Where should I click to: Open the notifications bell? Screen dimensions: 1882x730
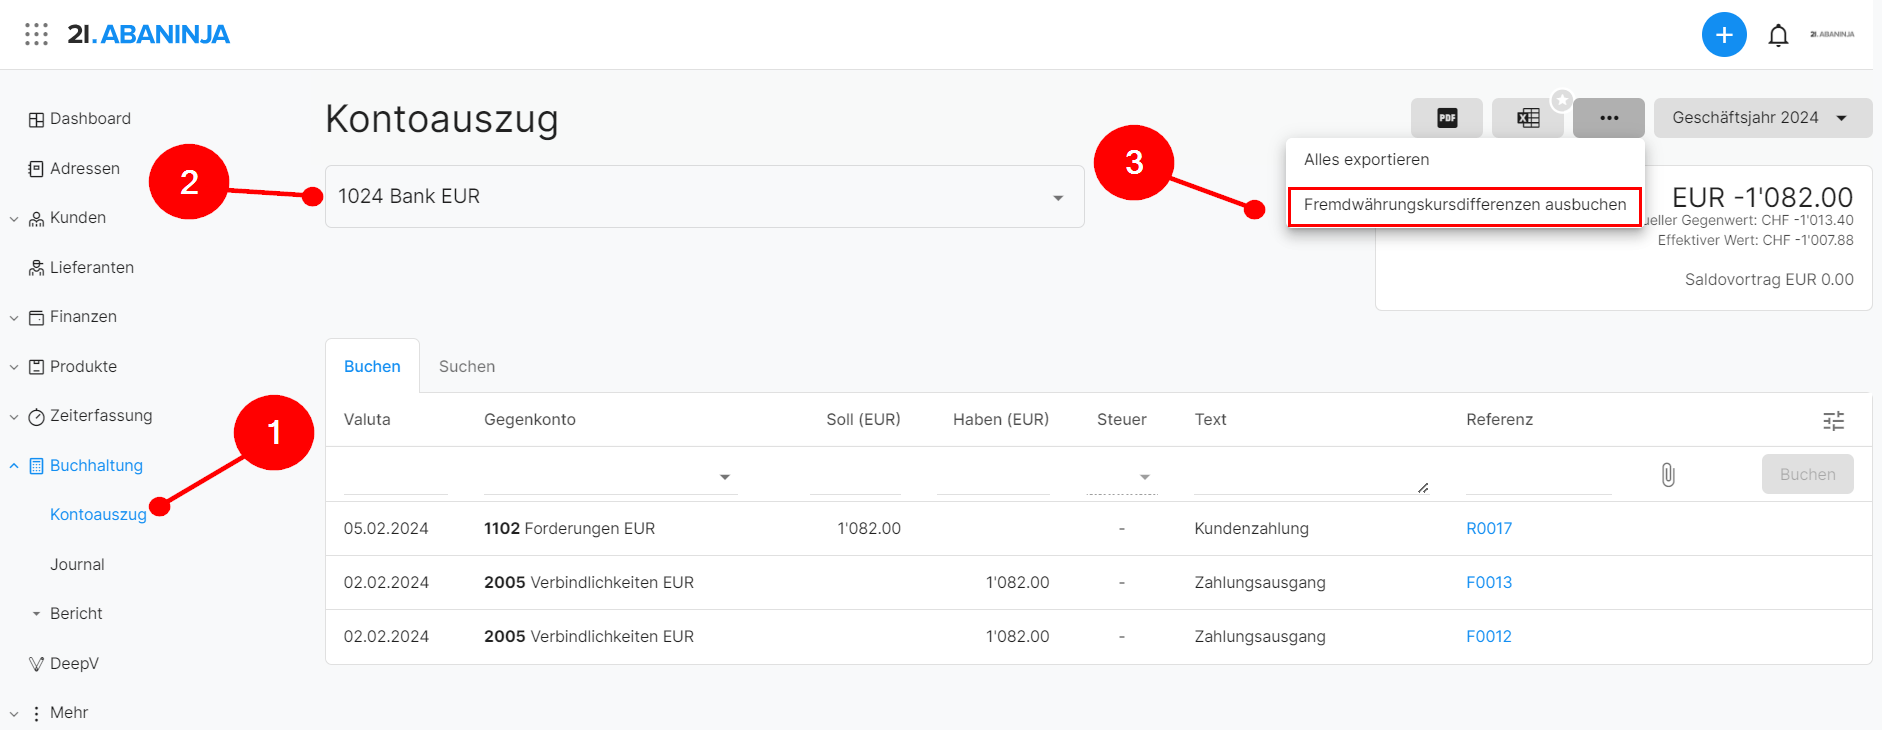[1777, 36]
